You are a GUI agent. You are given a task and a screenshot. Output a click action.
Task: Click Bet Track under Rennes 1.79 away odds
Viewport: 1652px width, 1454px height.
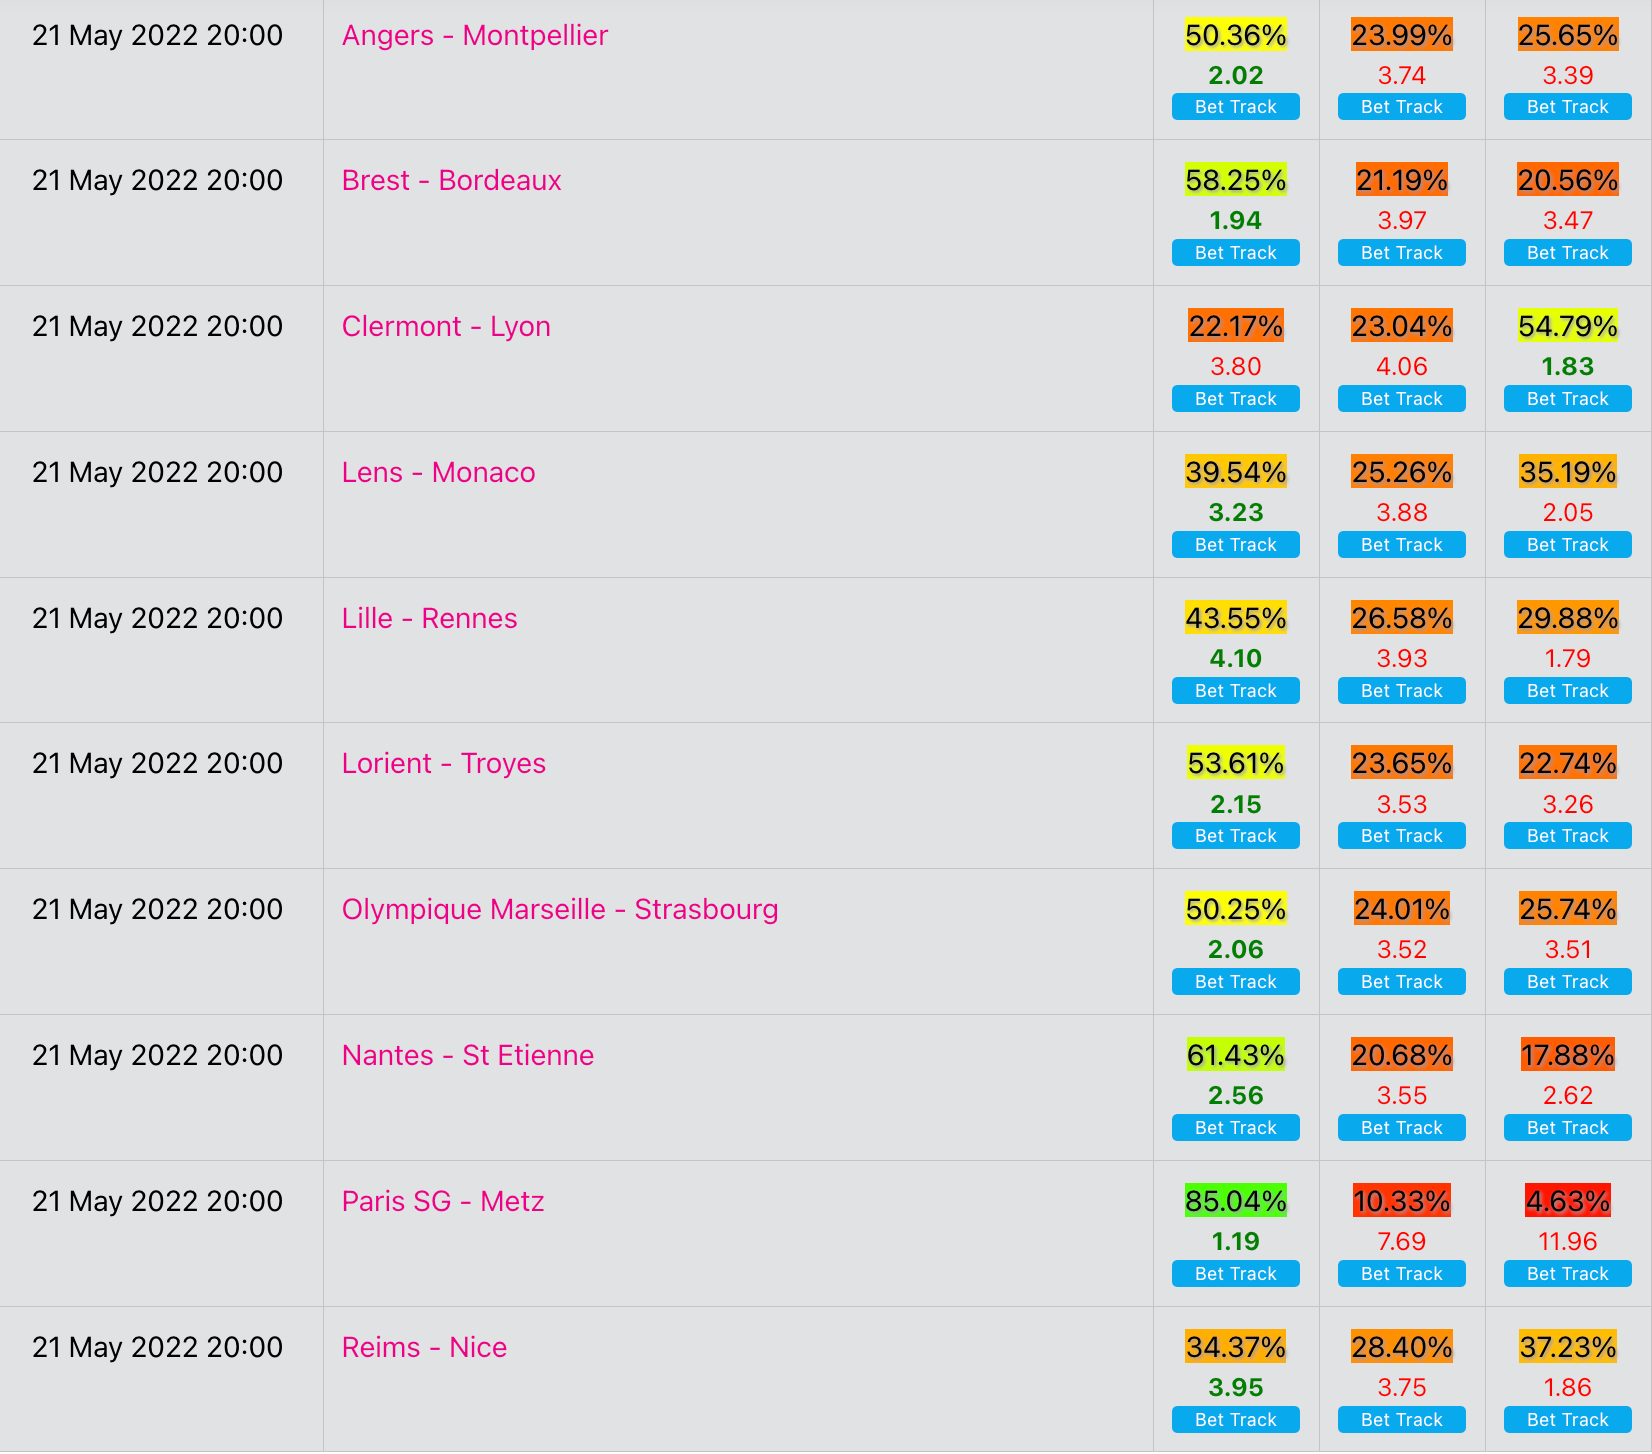(x=1568, y=691)
